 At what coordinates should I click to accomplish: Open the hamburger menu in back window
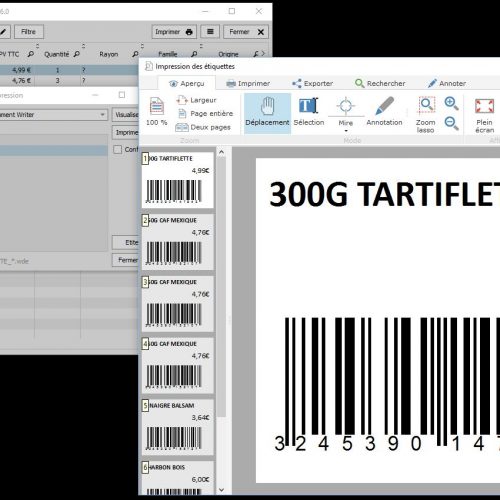[210, 32]
